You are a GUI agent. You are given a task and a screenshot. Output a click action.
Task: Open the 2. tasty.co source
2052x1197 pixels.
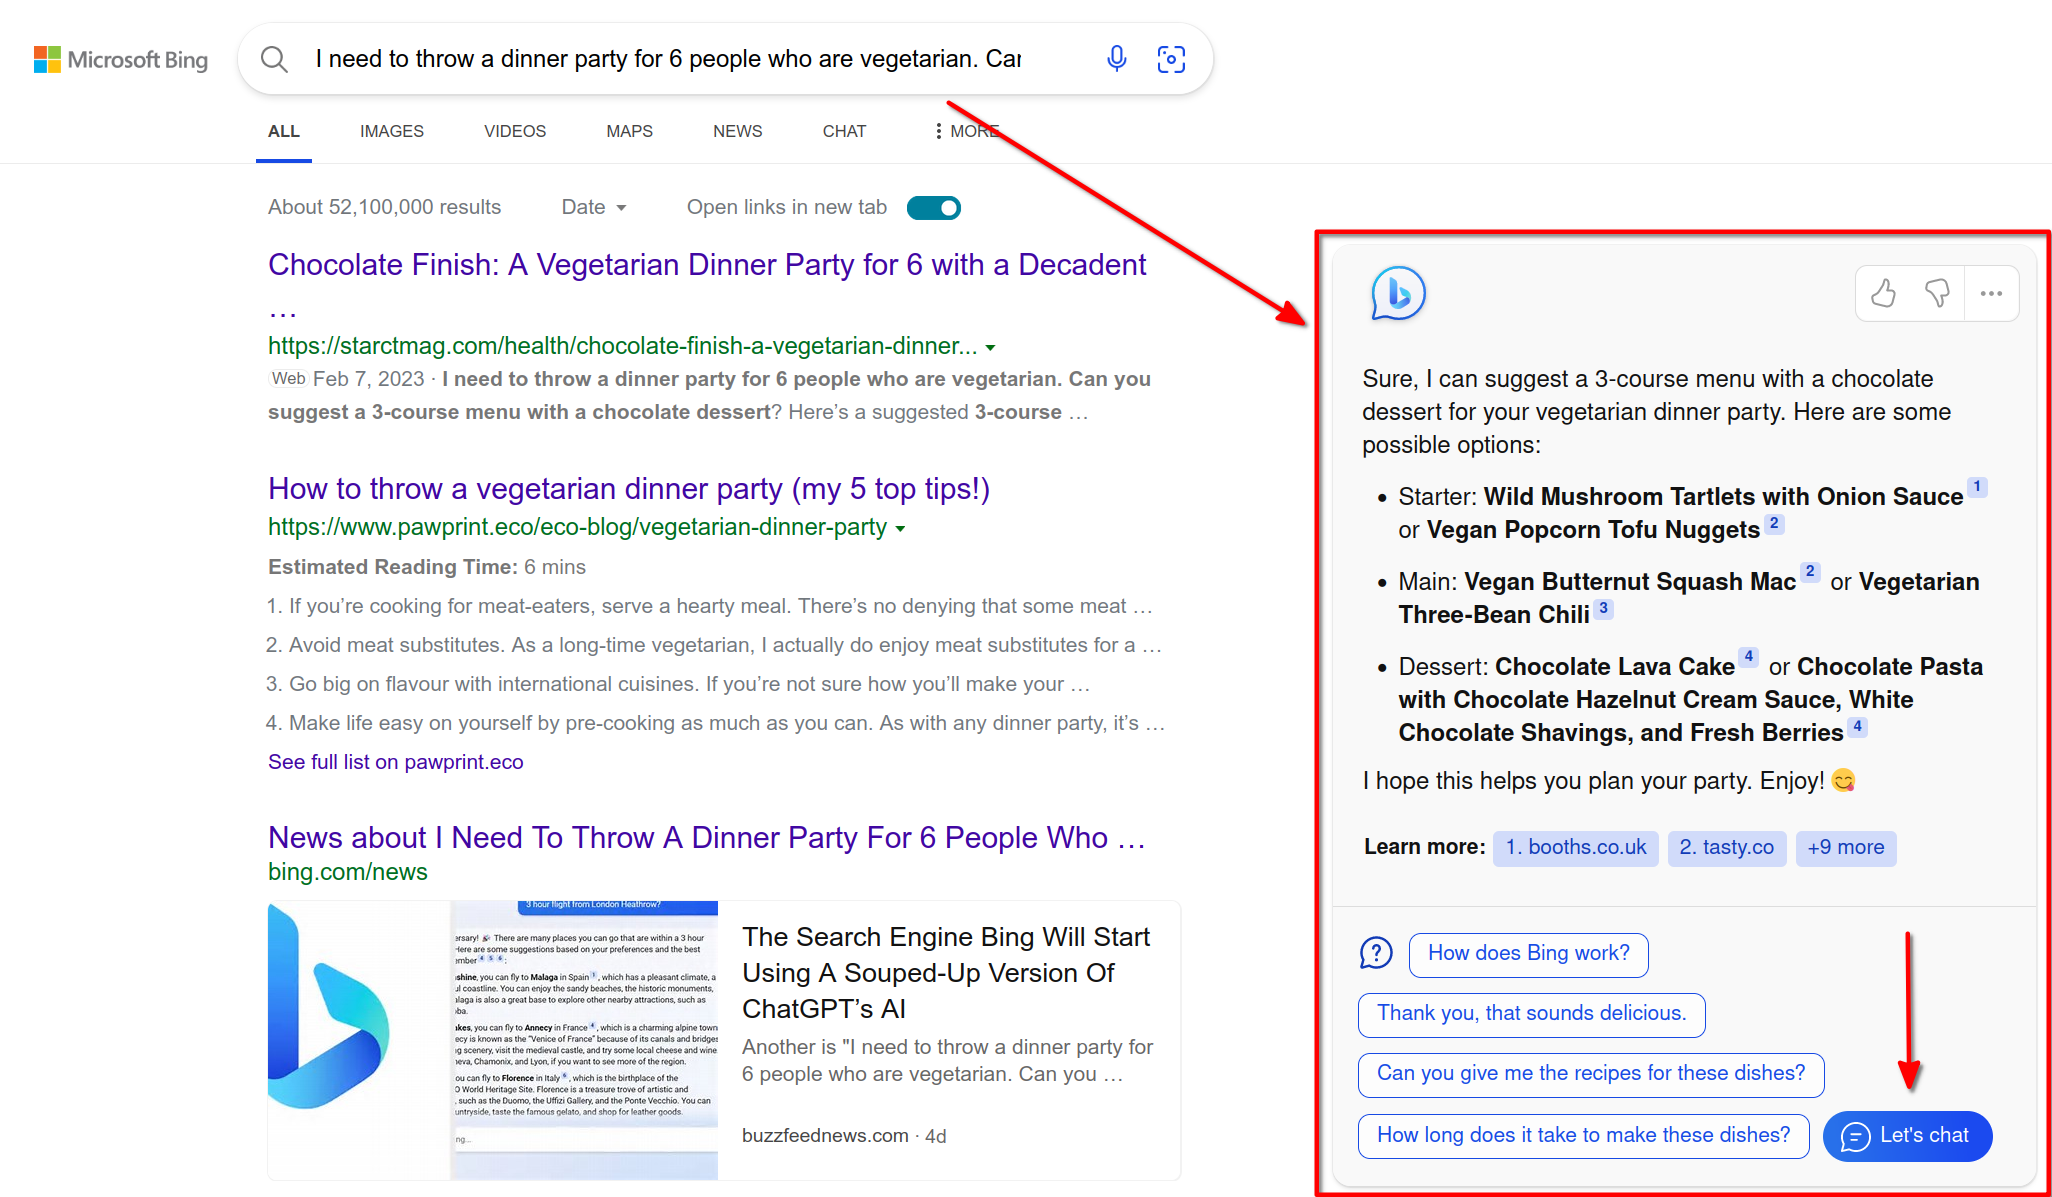point(1727,848)
